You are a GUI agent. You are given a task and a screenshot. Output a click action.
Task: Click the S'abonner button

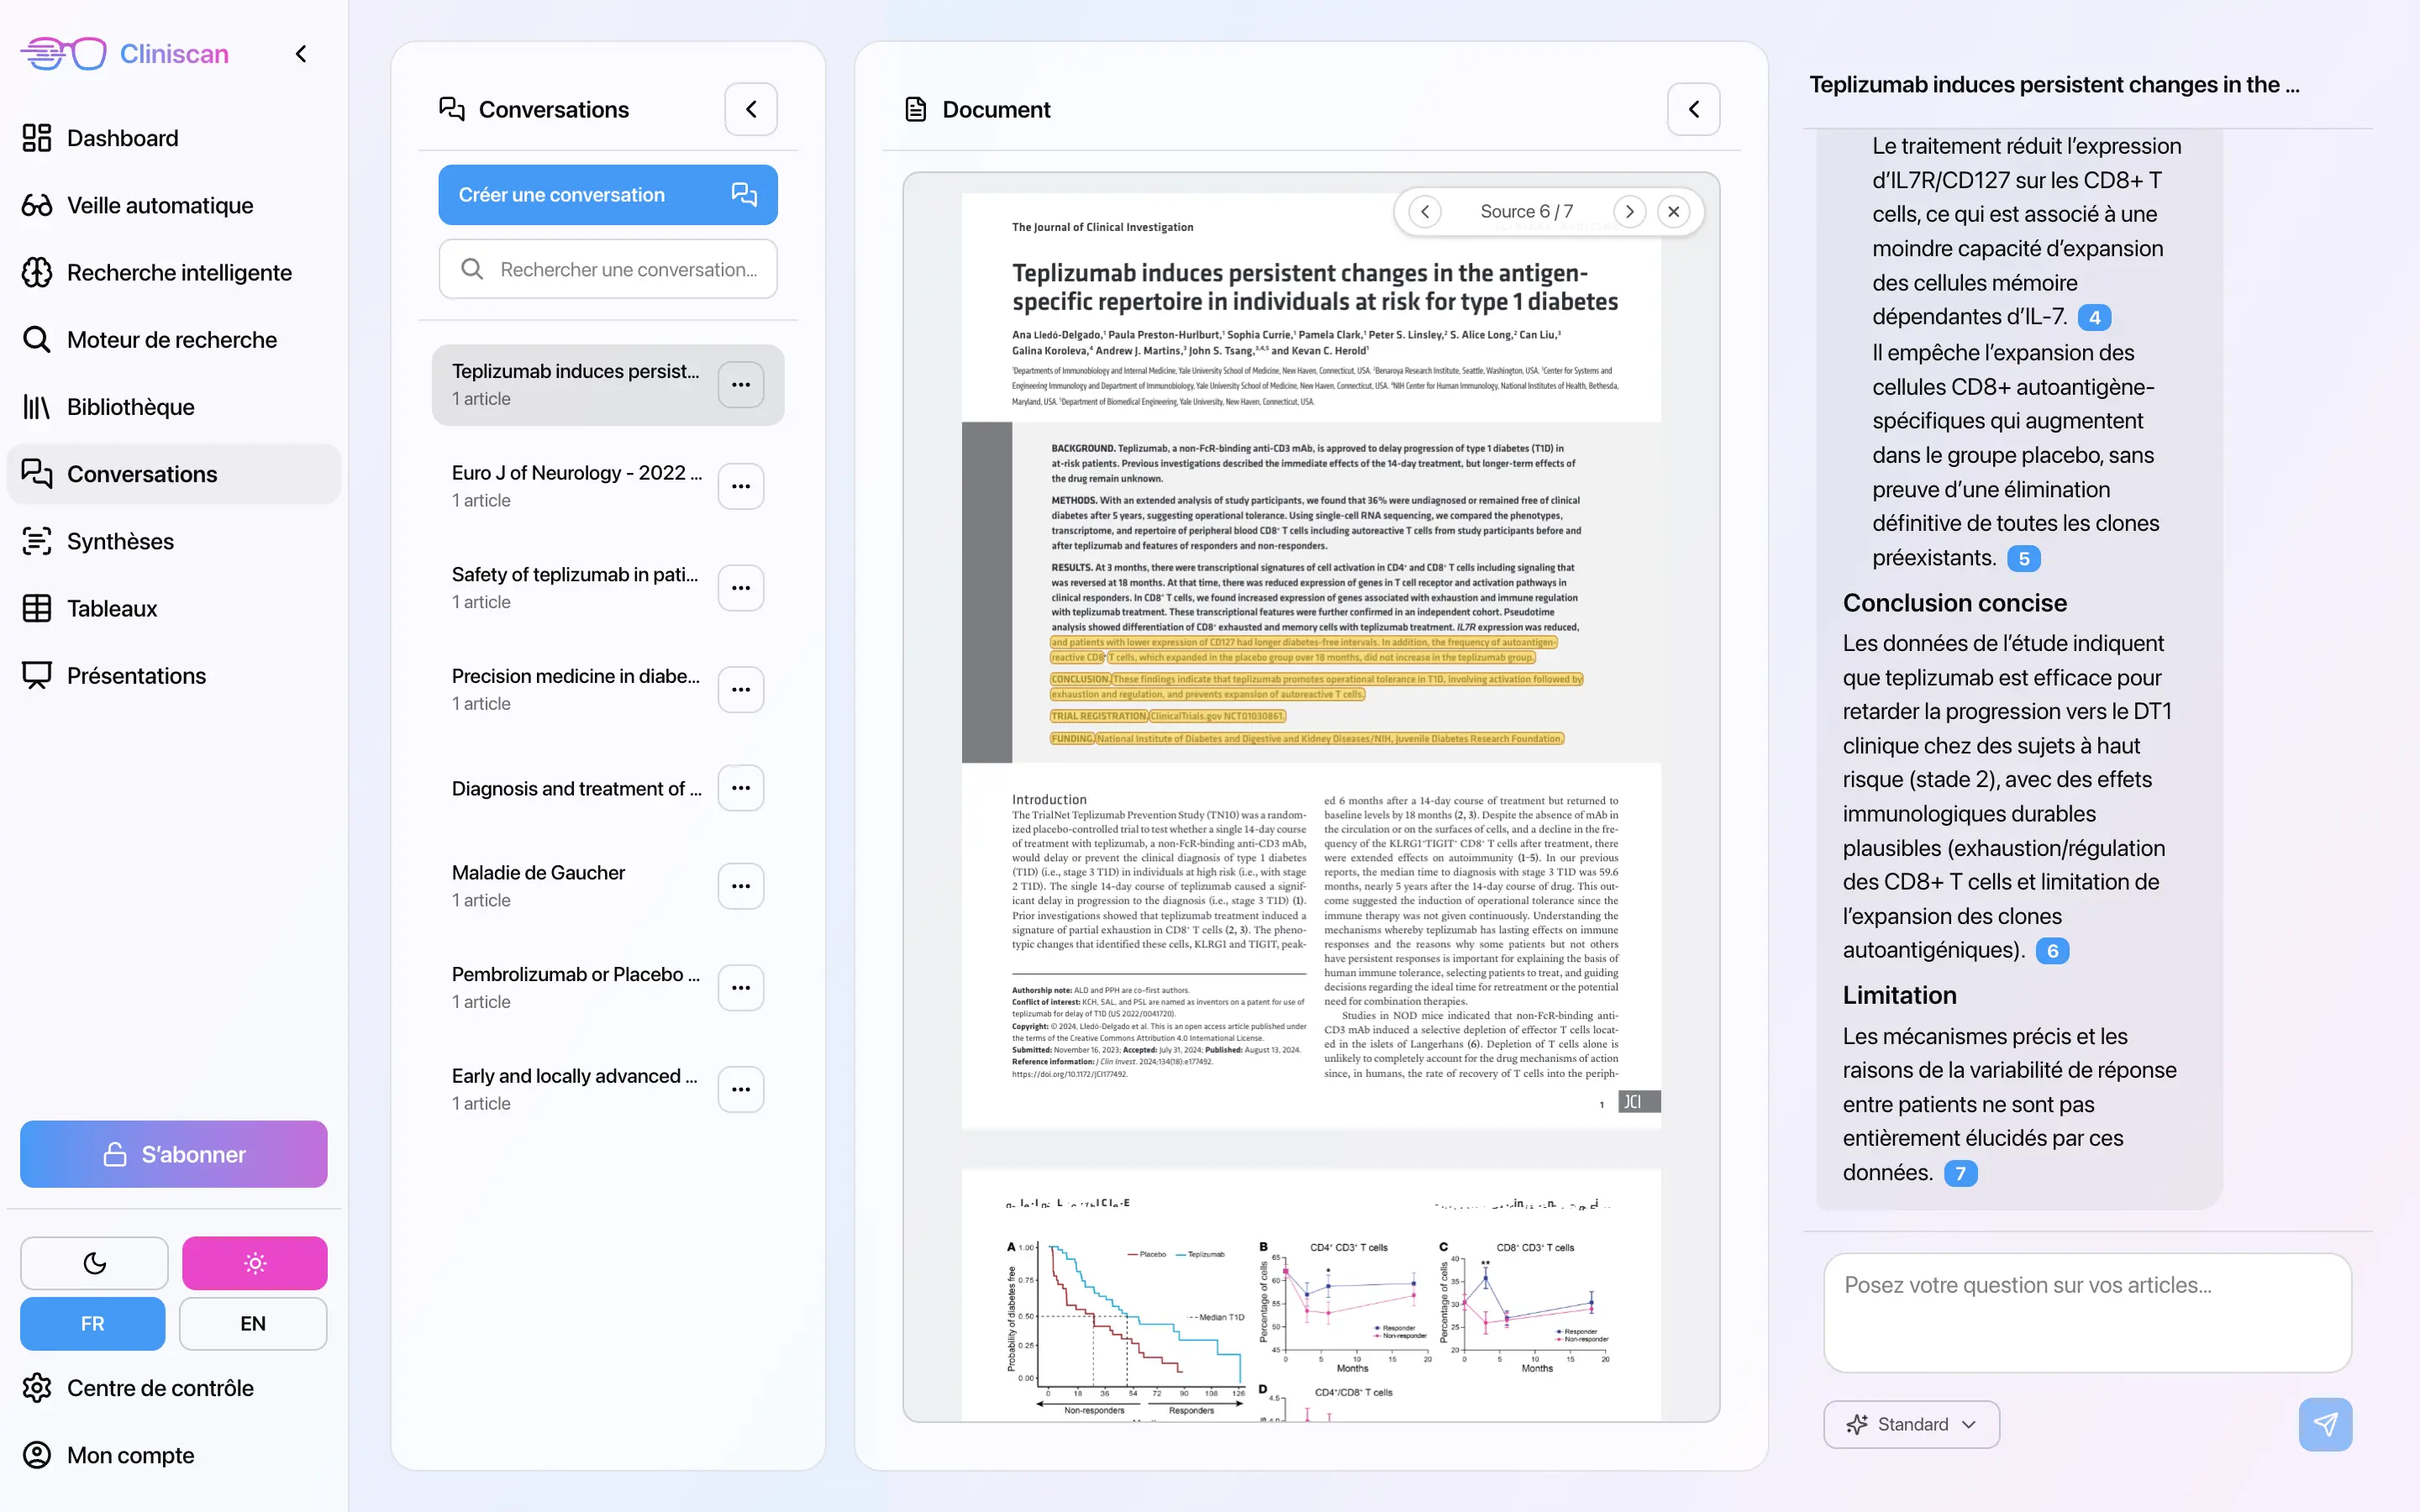coord(173,1154)
